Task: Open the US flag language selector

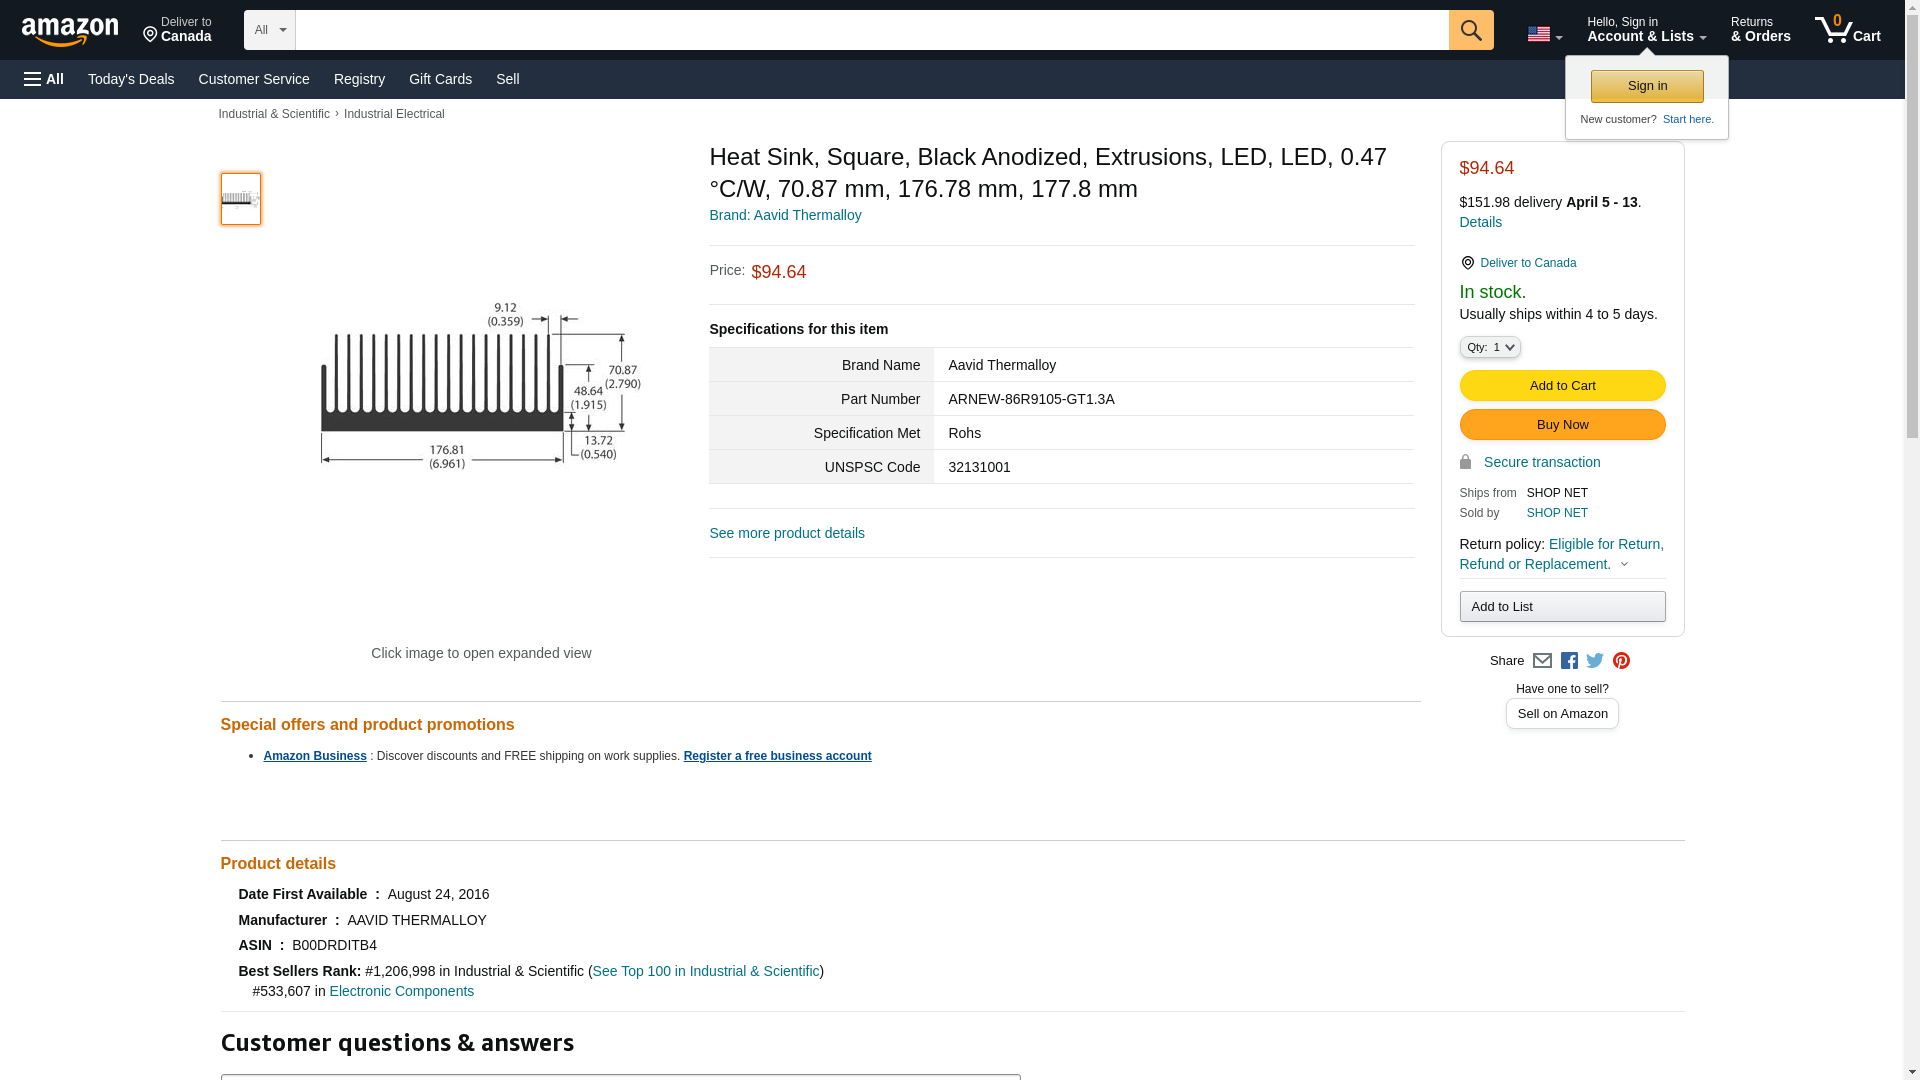Action: [x=1544, y=34]
